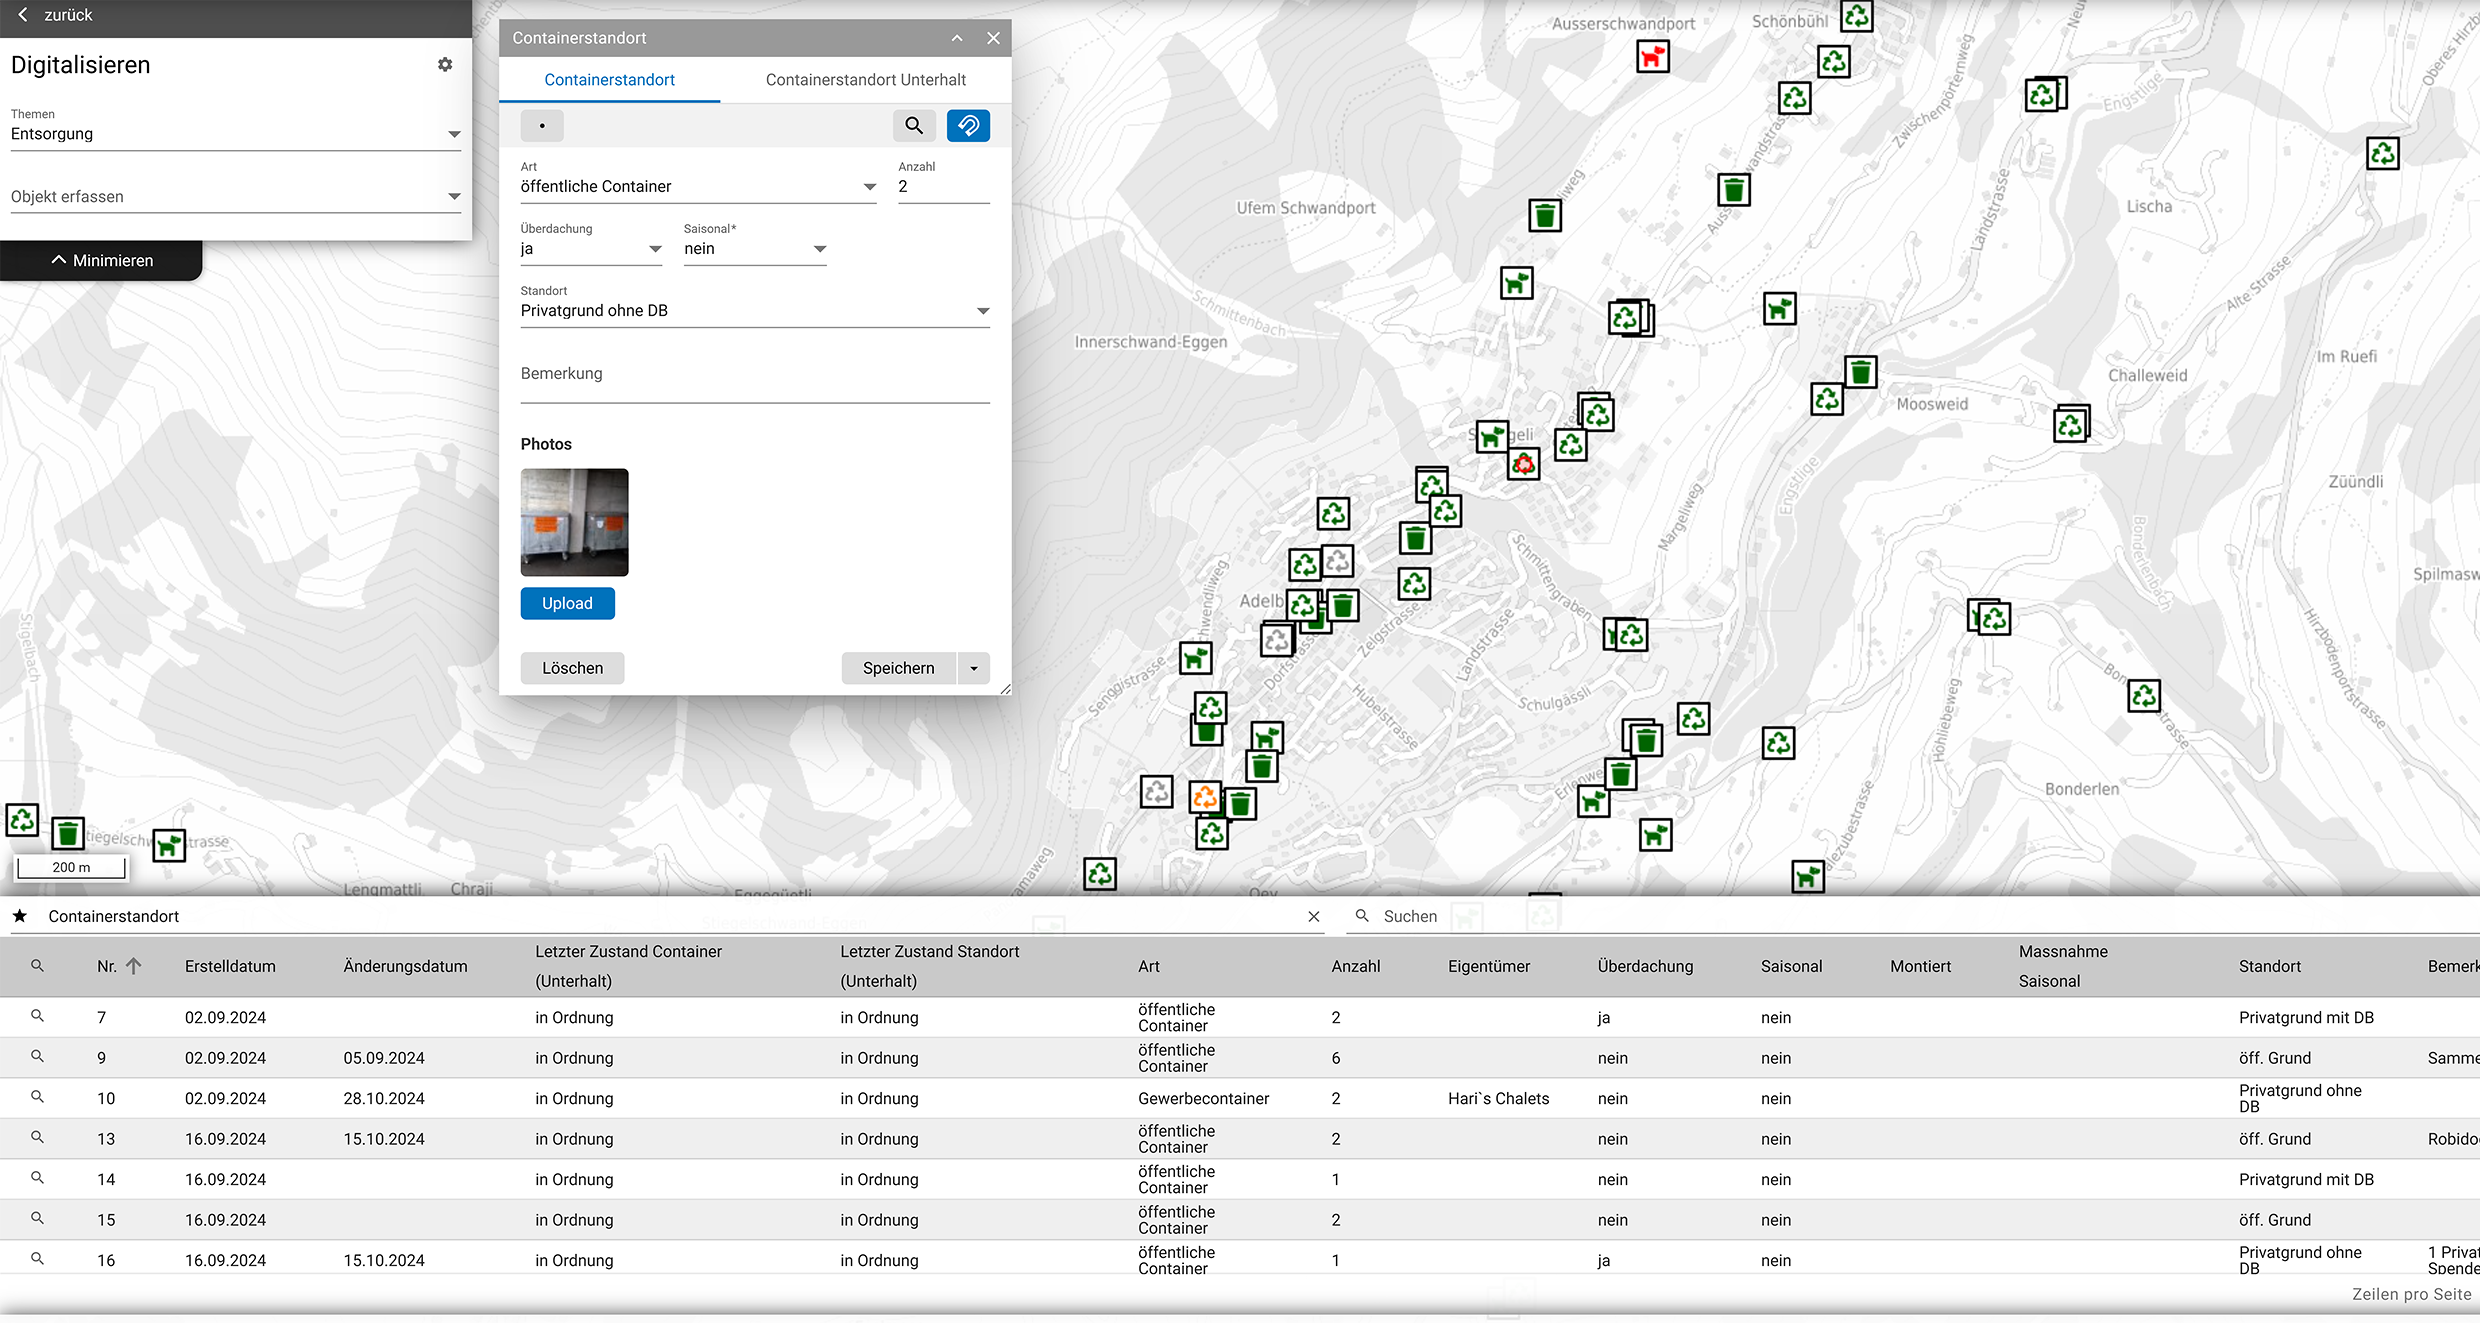Viewport: 2480px width, 1323px height.
Task: Click the zurück back arrow
Action: click(x=23, y=15)
